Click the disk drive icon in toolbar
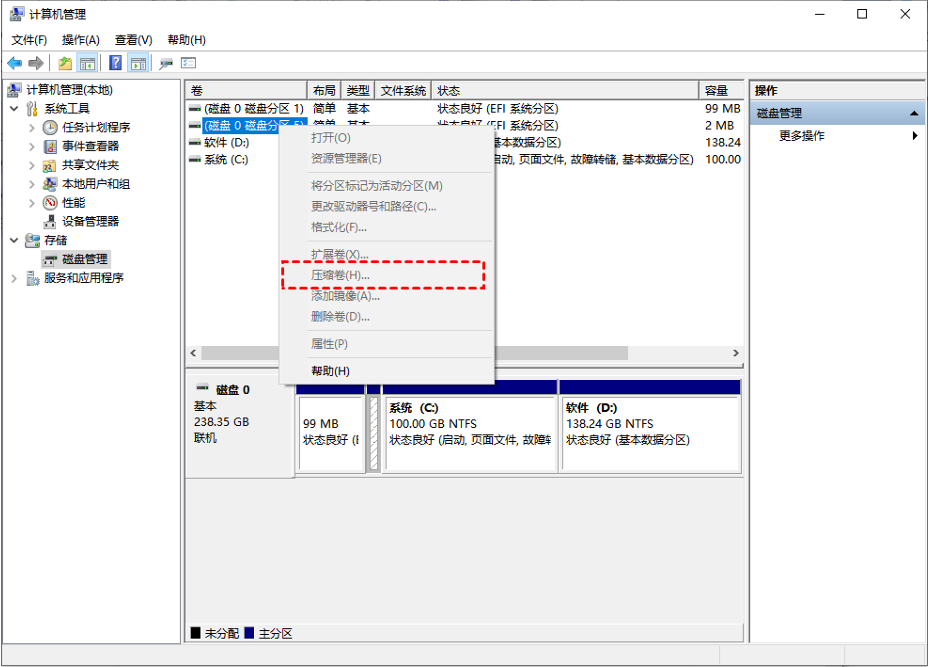This screenshot has height=667, width=928. [166, 63]
